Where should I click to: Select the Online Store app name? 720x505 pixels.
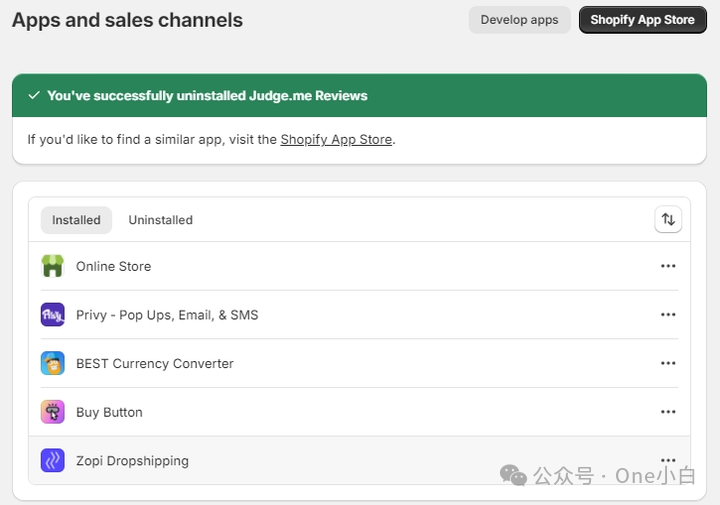click(x=113, y=267)
